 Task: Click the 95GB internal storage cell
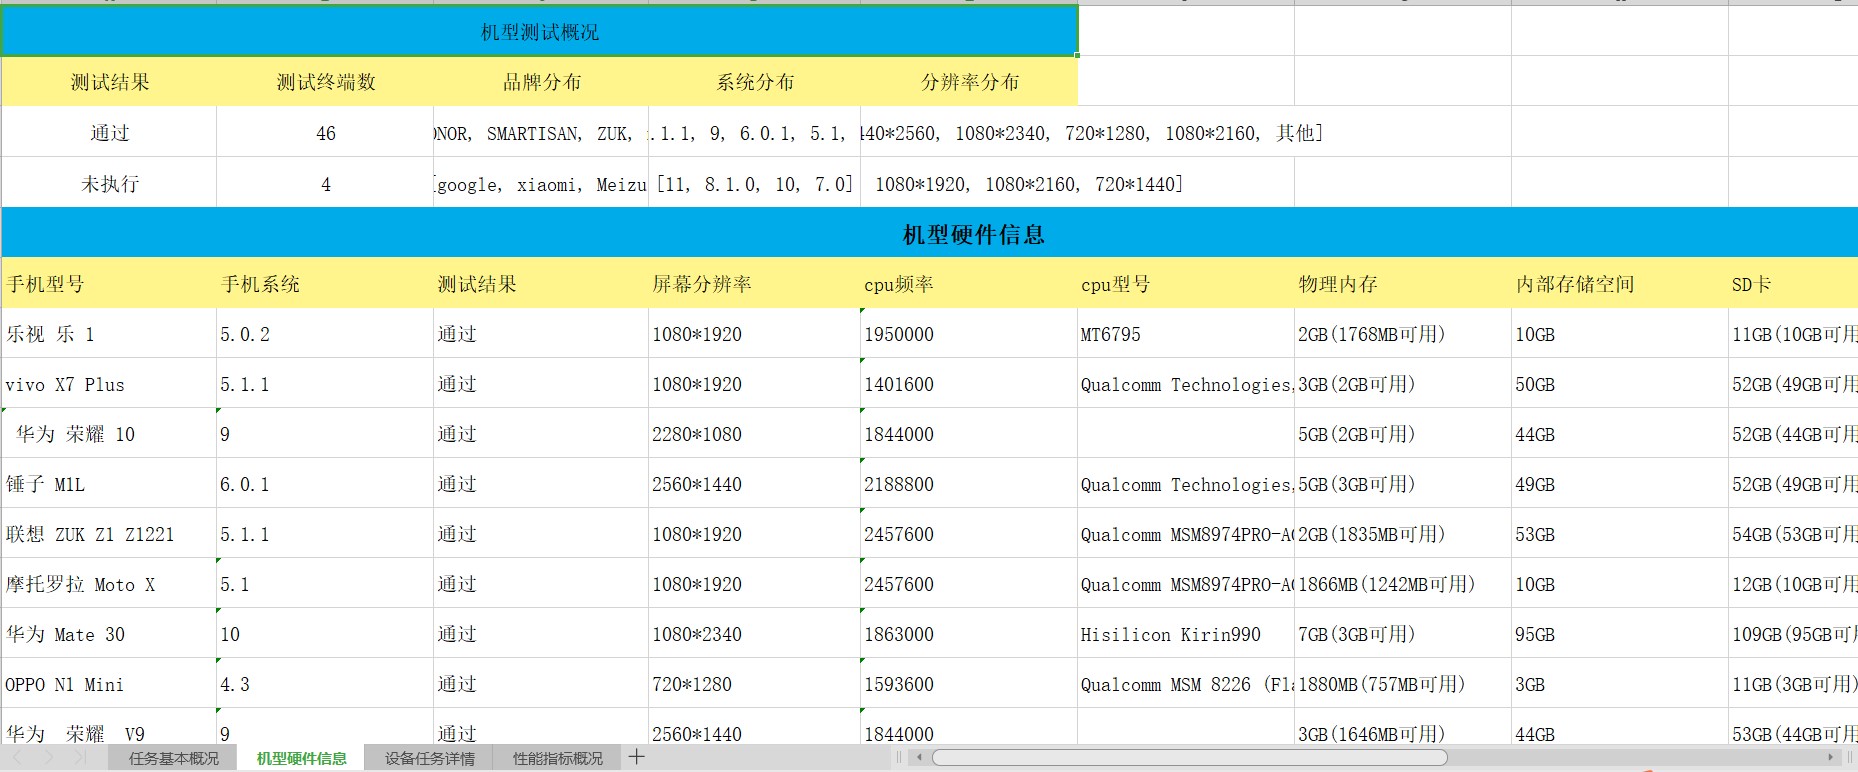pos(1620,634)
